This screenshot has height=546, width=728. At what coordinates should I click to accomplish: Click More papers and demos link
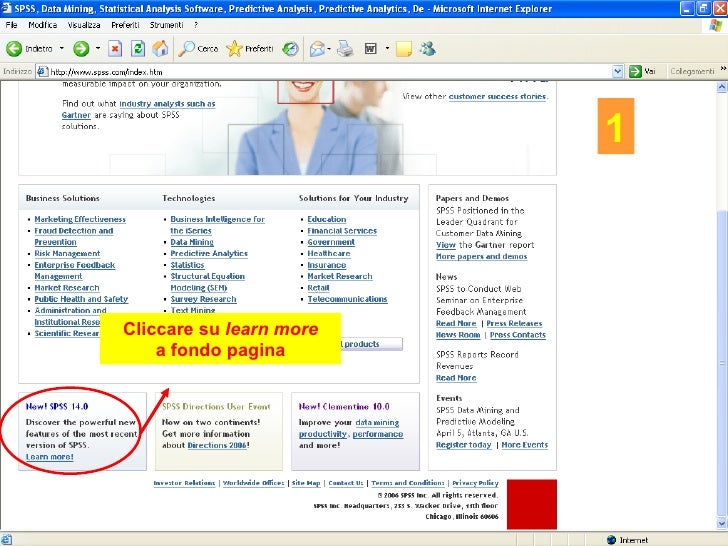pos(481,256)
